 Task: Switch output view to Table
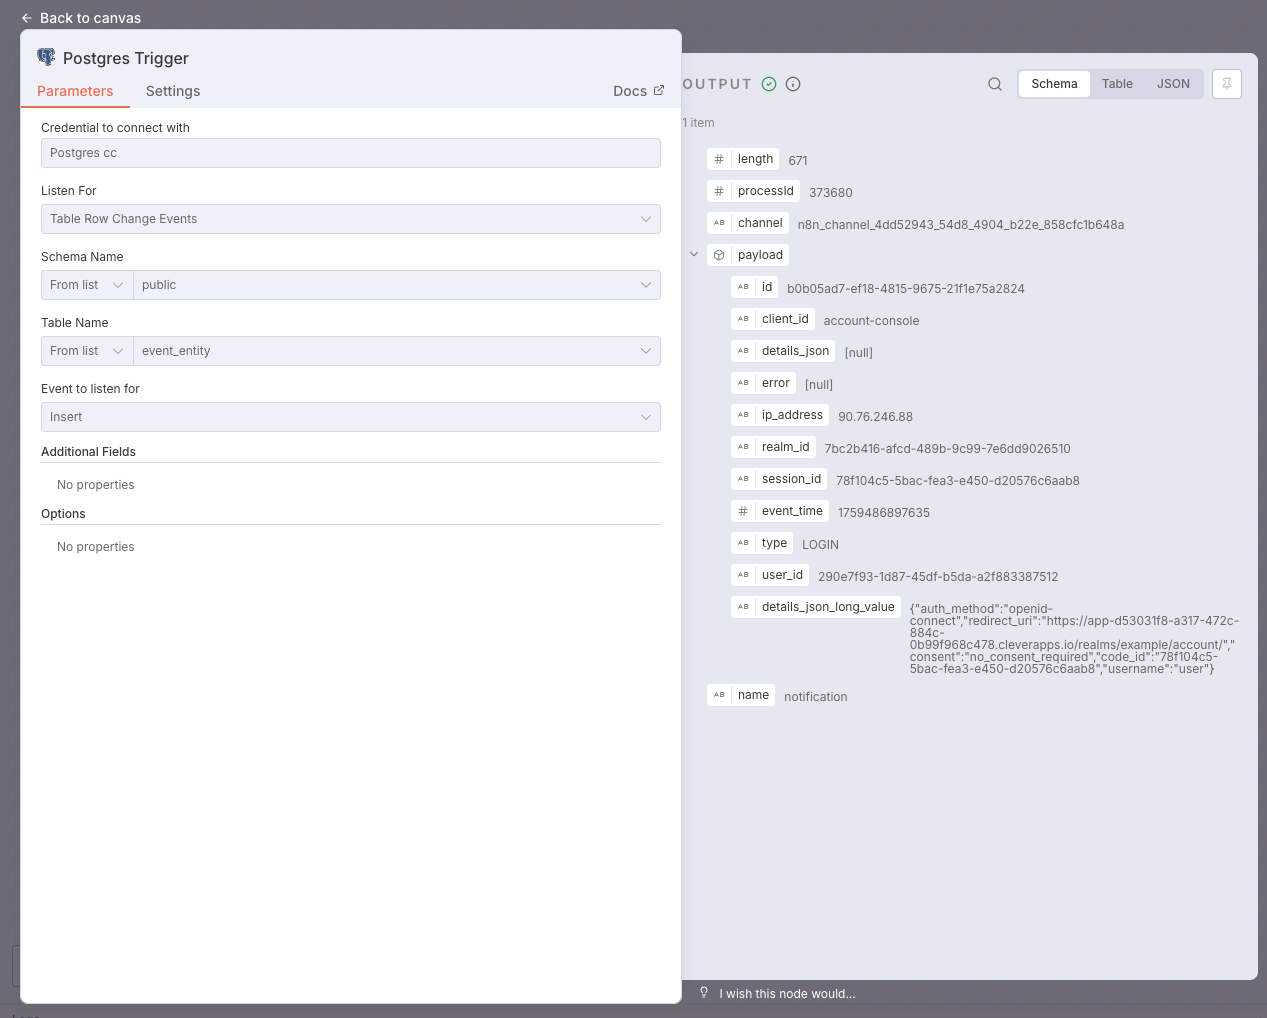pos(1117,84)
